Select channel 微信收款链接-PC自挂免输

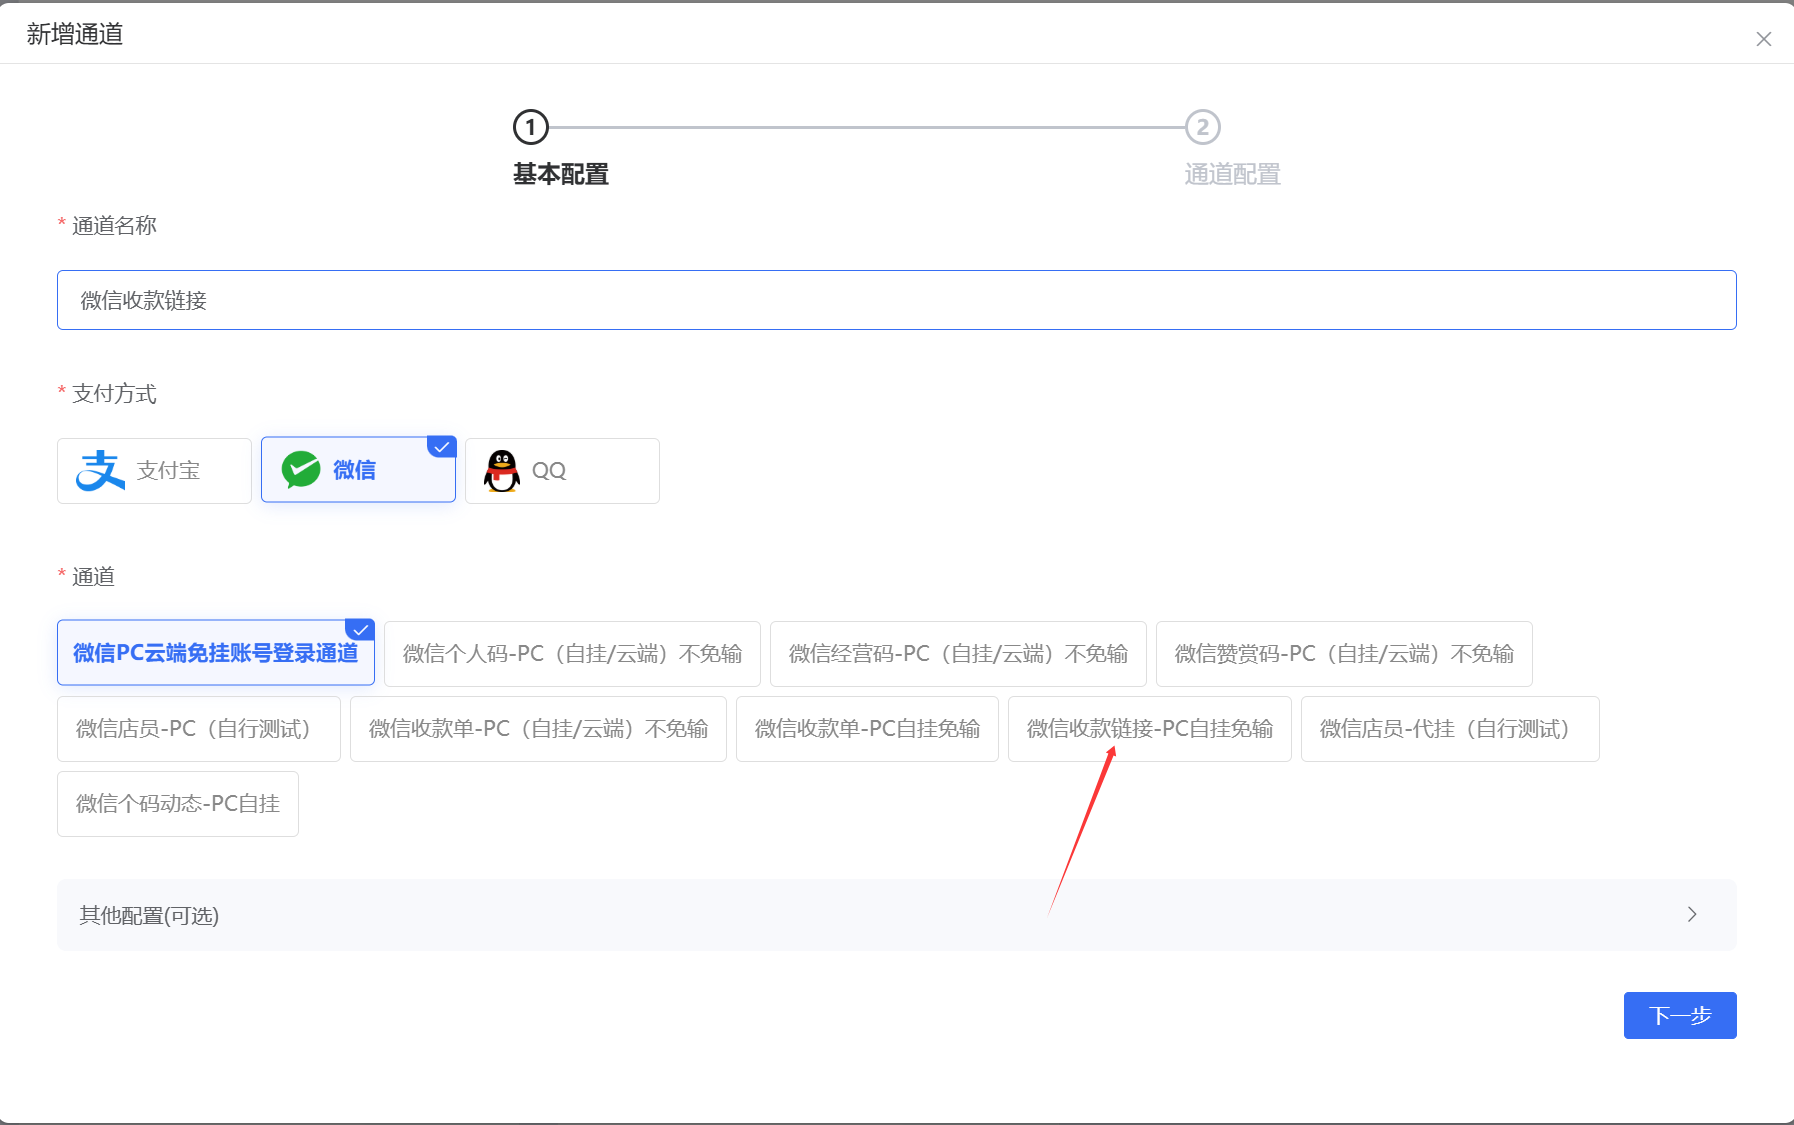(x=1150, y=729)
